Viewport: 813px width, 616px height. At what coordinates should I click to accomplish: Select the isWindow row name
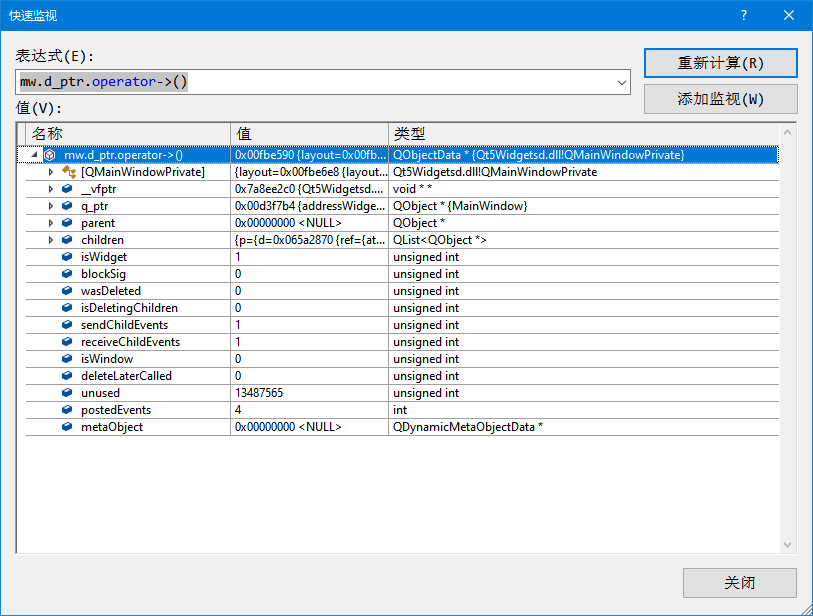coord(107,359)
